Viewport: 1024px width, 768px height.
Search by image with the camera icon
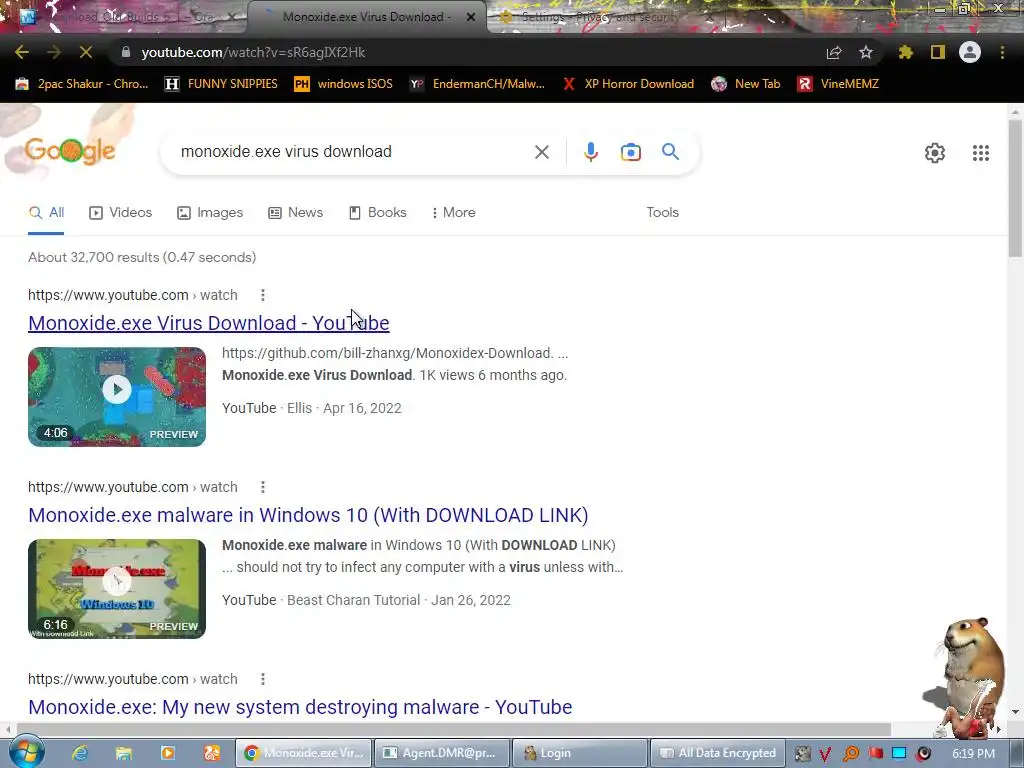click(x=630, y=152)
